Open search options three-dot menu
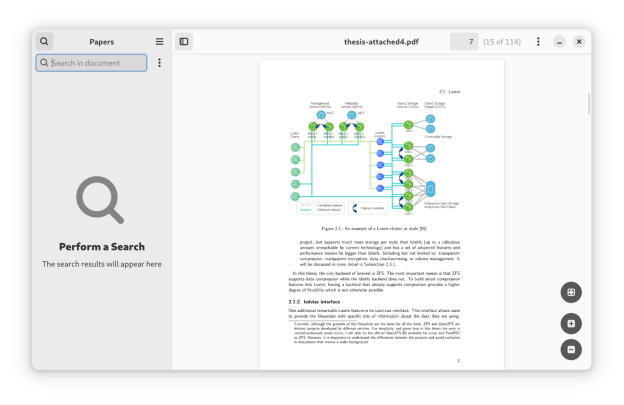Viewport: 624px width, 405px height. pos(159,63)
